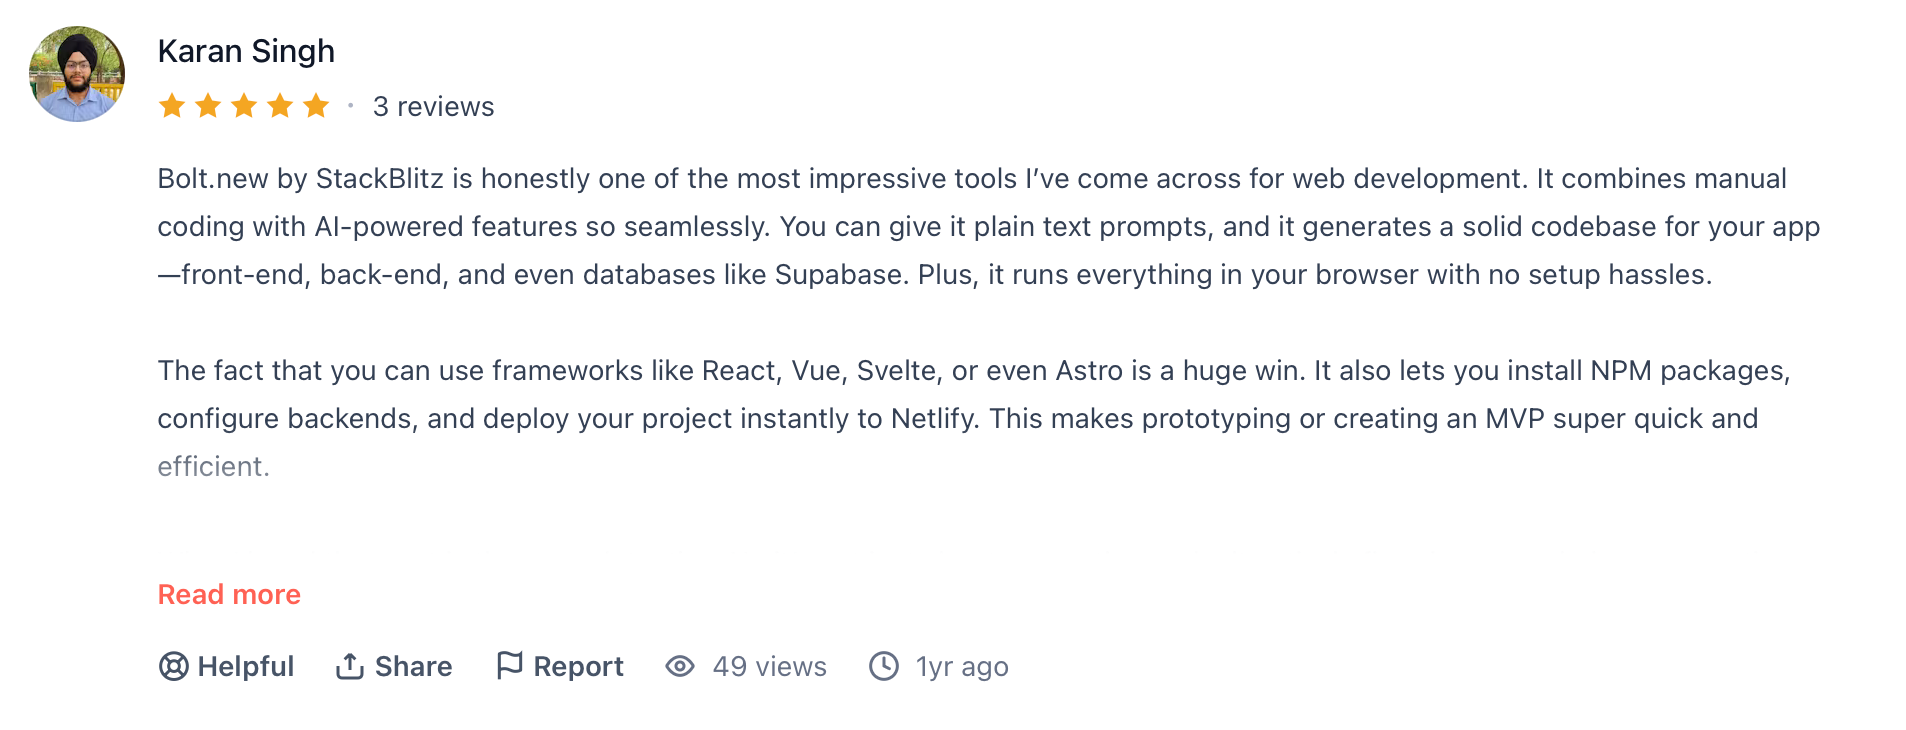Click the first rating star
Viewport: 1906px width, 730px height.
pyautogui.click(x=172, y=106)
